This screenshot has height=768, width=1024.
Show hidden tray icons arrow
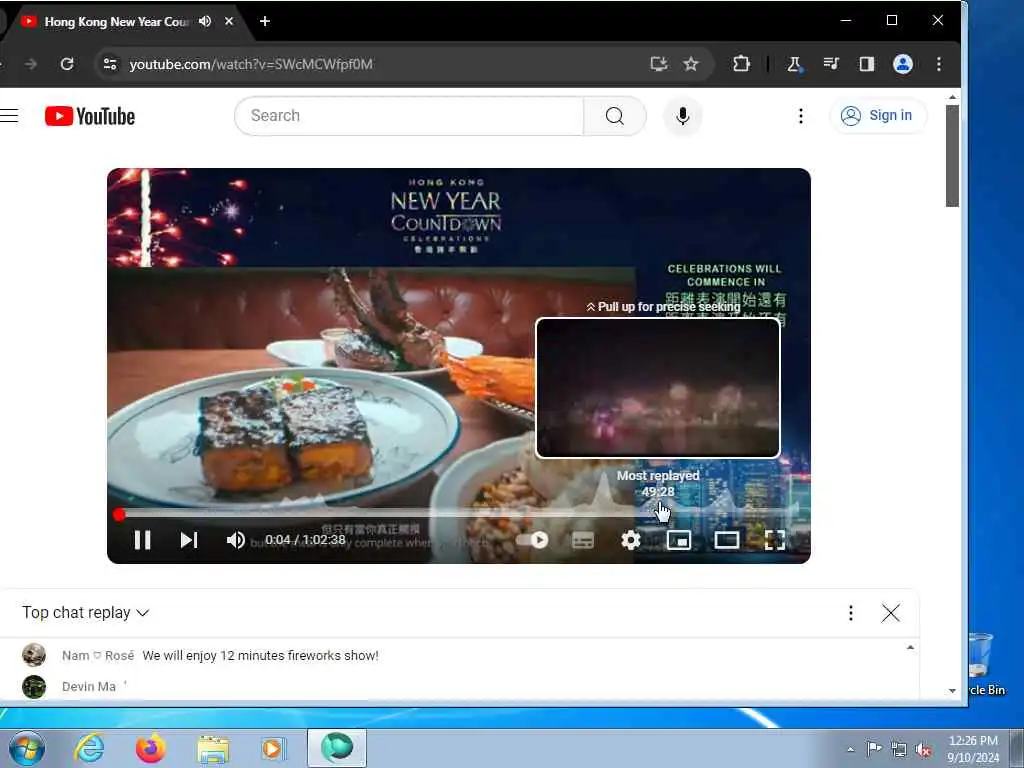click(x=850, y=749)
